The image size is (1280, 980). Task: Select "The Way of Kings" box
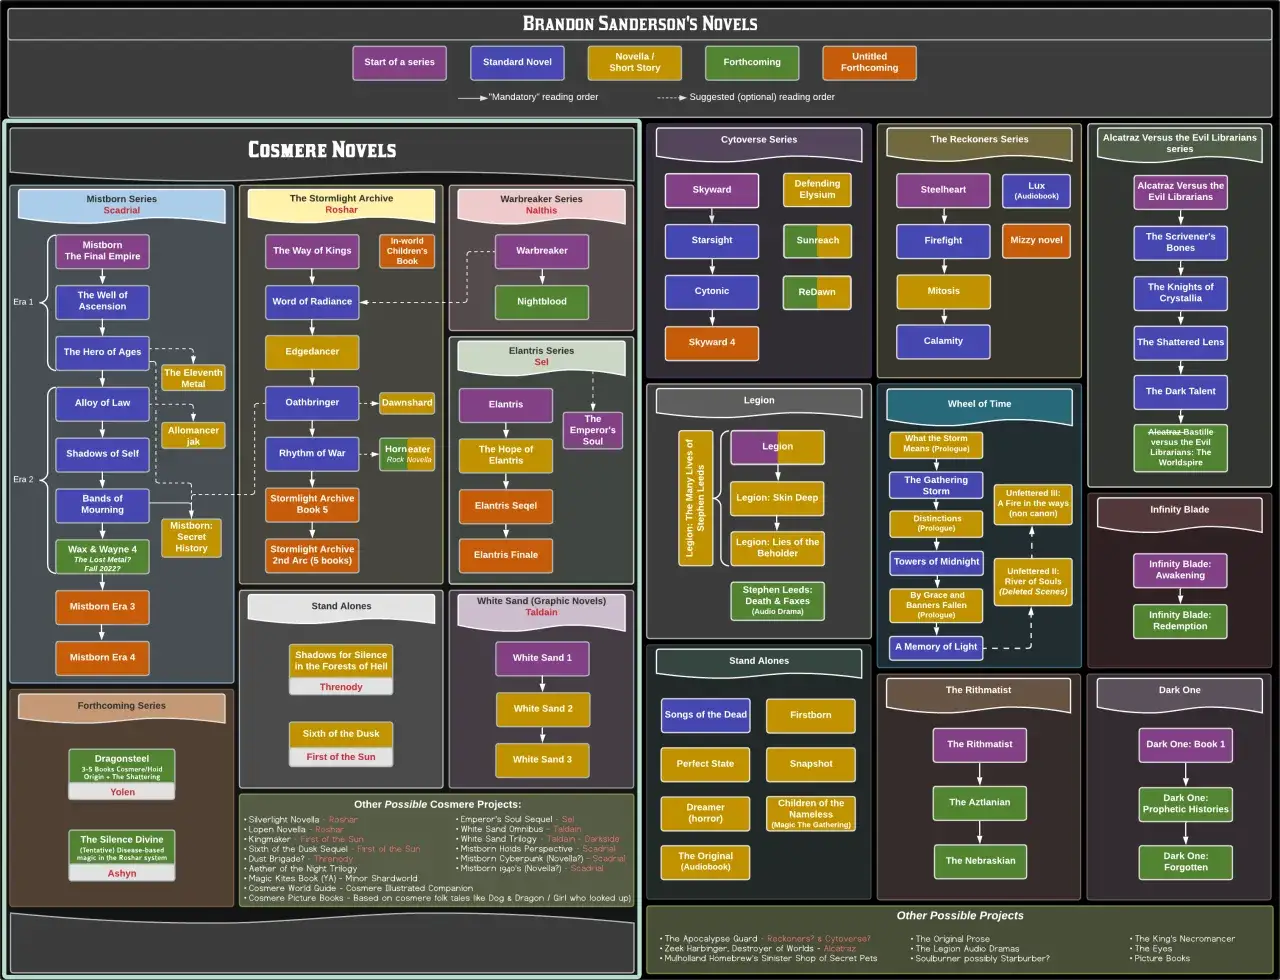pyautogui.click(x=312, y=251)
